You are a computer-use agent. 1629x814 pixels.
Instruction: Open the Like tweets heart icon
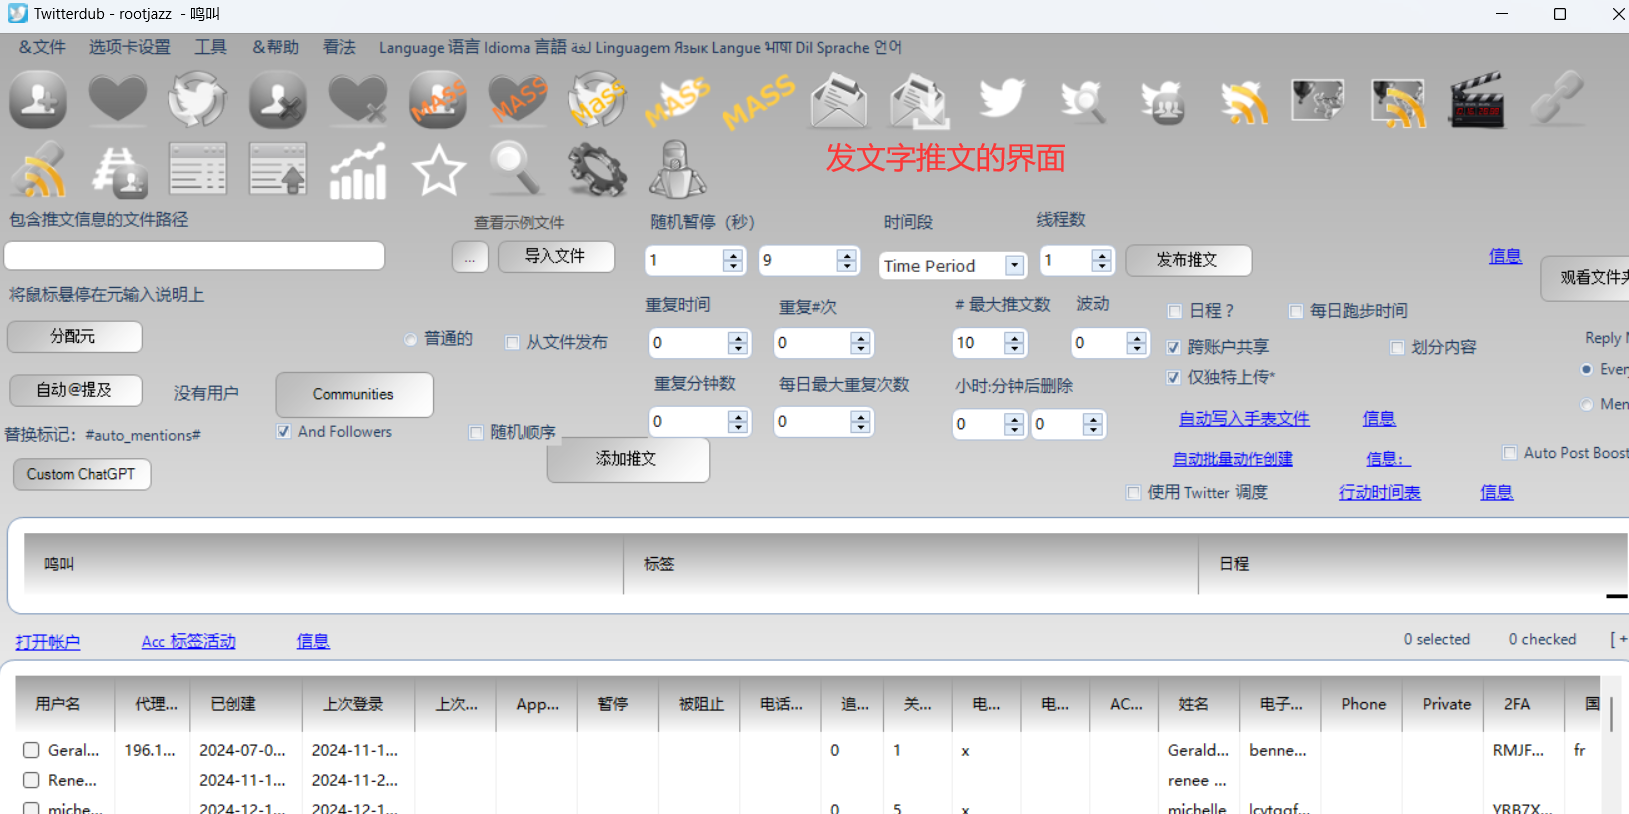click(x=118, y=99)
